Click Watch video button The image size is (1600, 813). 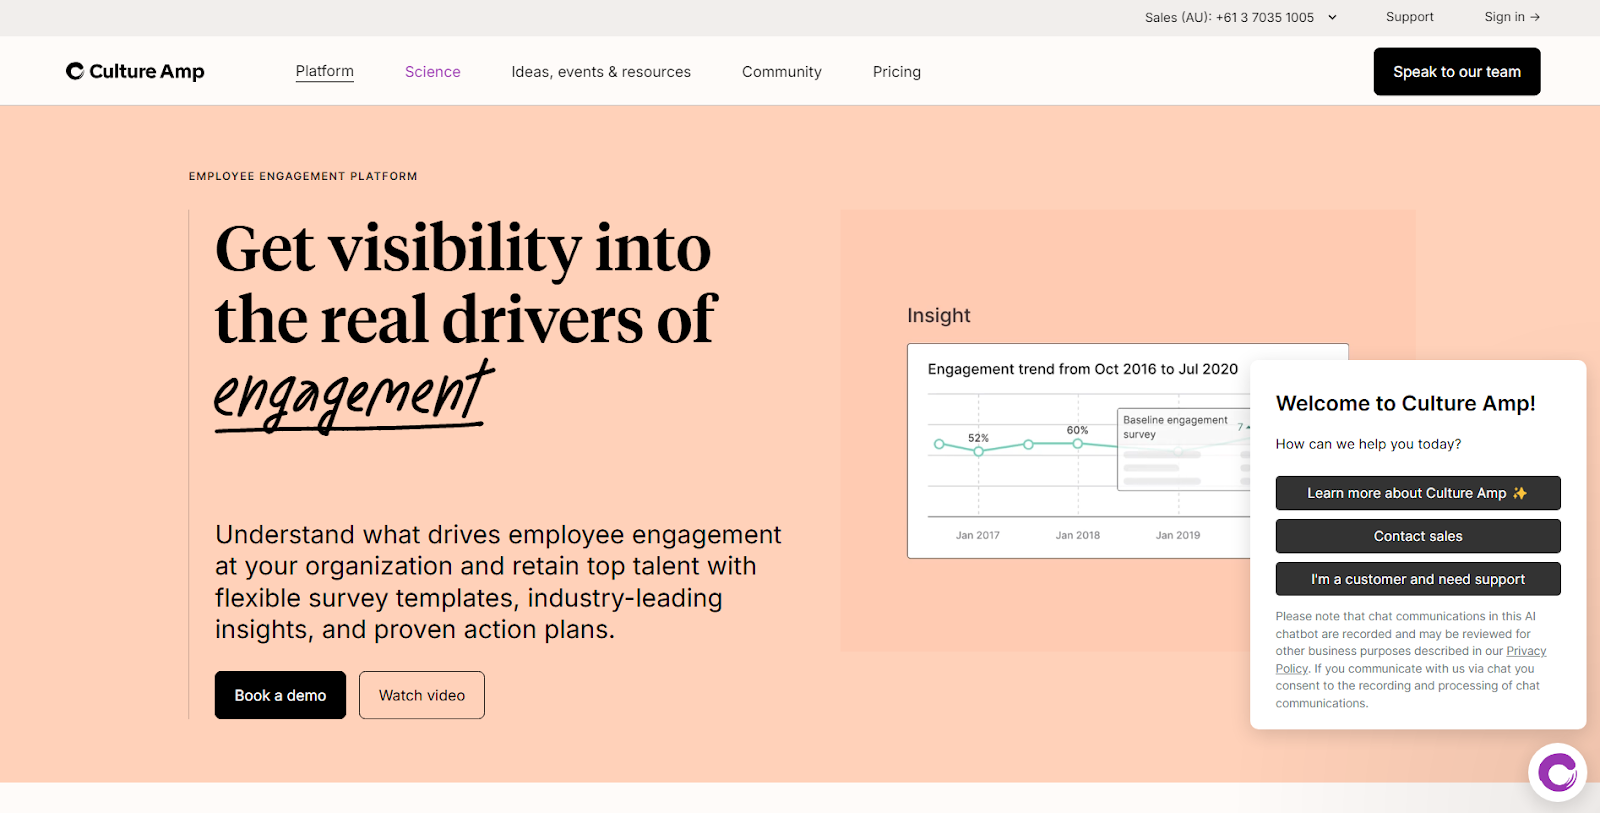point(422,695)
